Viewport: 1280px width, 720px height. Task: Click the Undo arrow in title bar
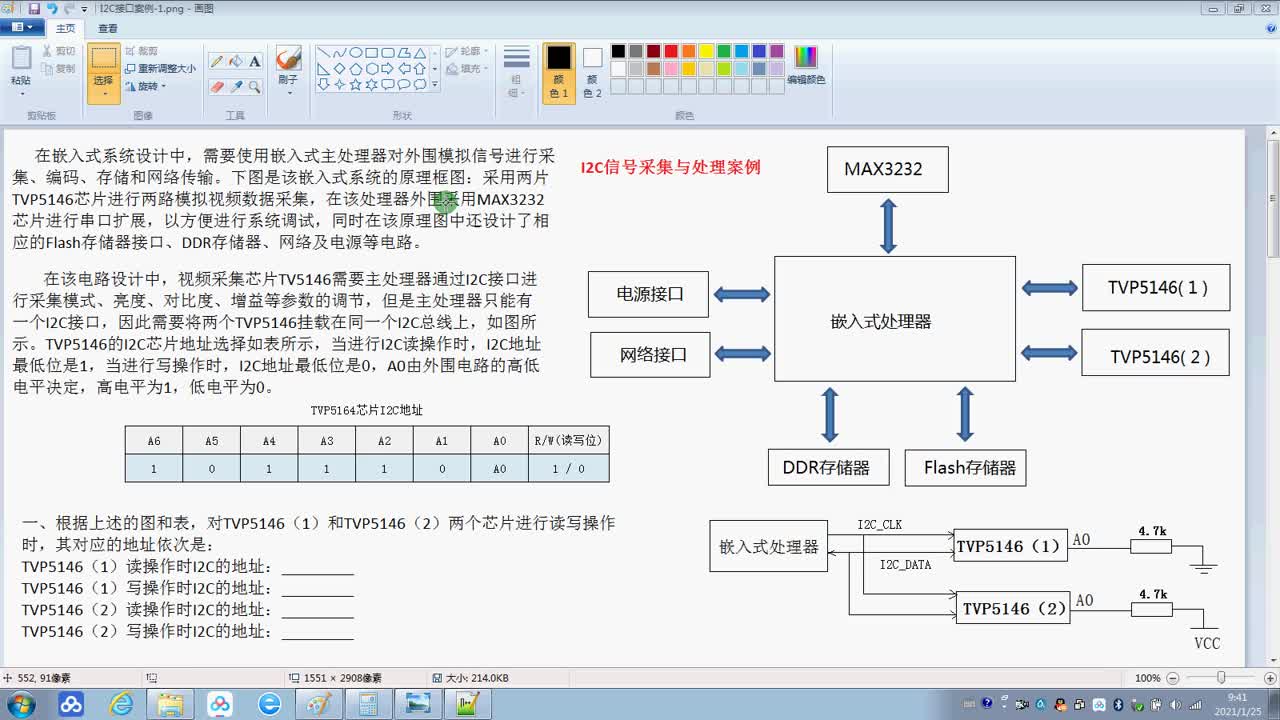[52, 8]
